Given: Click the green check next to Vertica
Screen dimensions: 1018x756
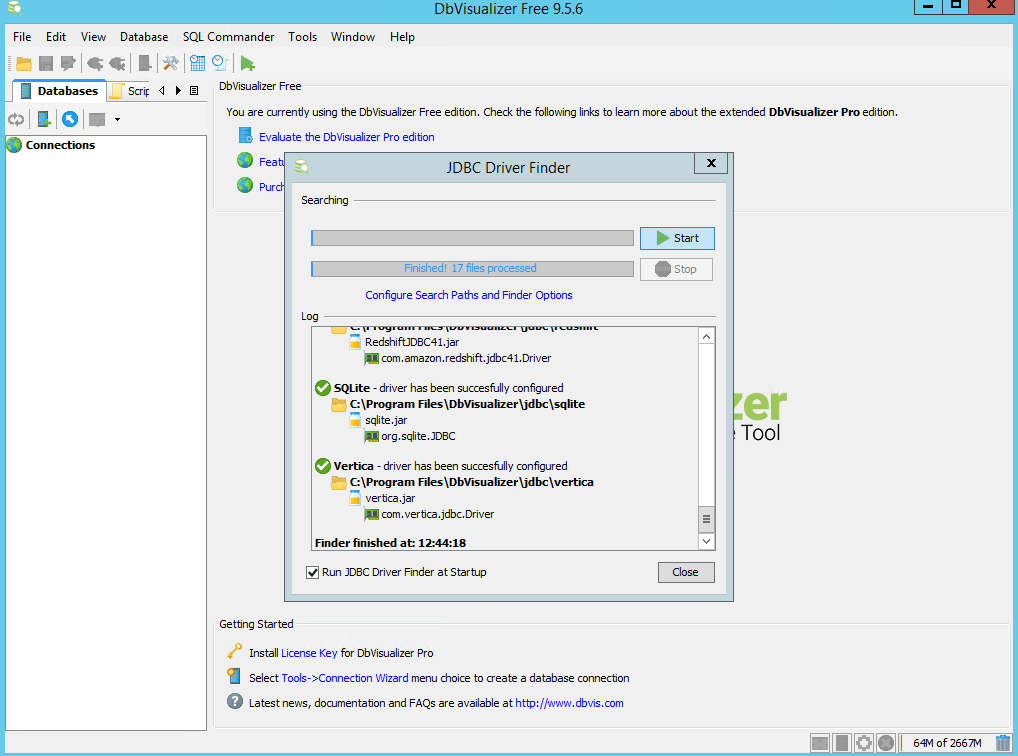Looking at the screenshot, I should [323, 466].
